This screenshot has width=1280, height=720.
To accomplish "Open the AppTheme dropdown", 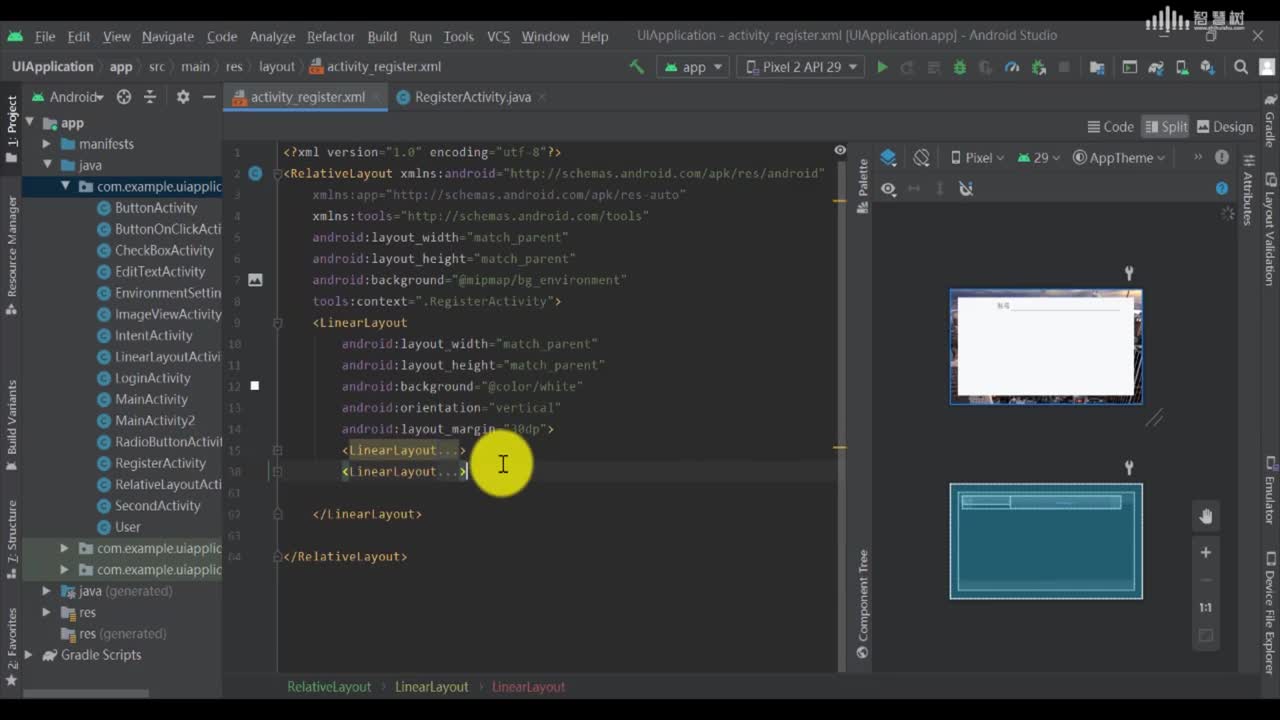I will 1119,158.
